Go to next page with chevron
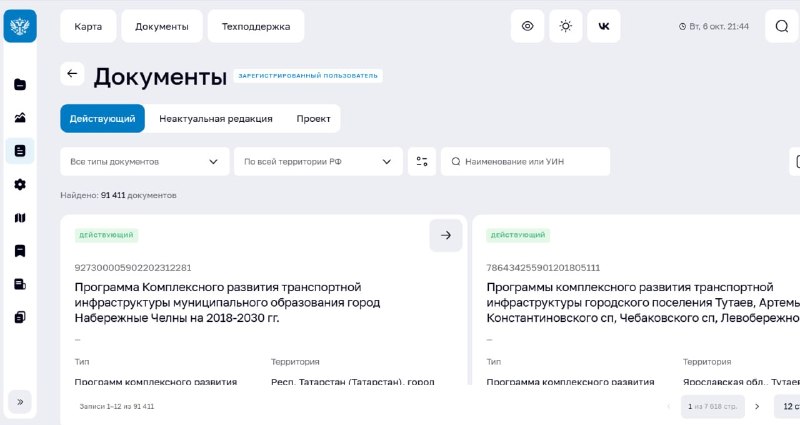The image size is (800, 425). [757, 407]
